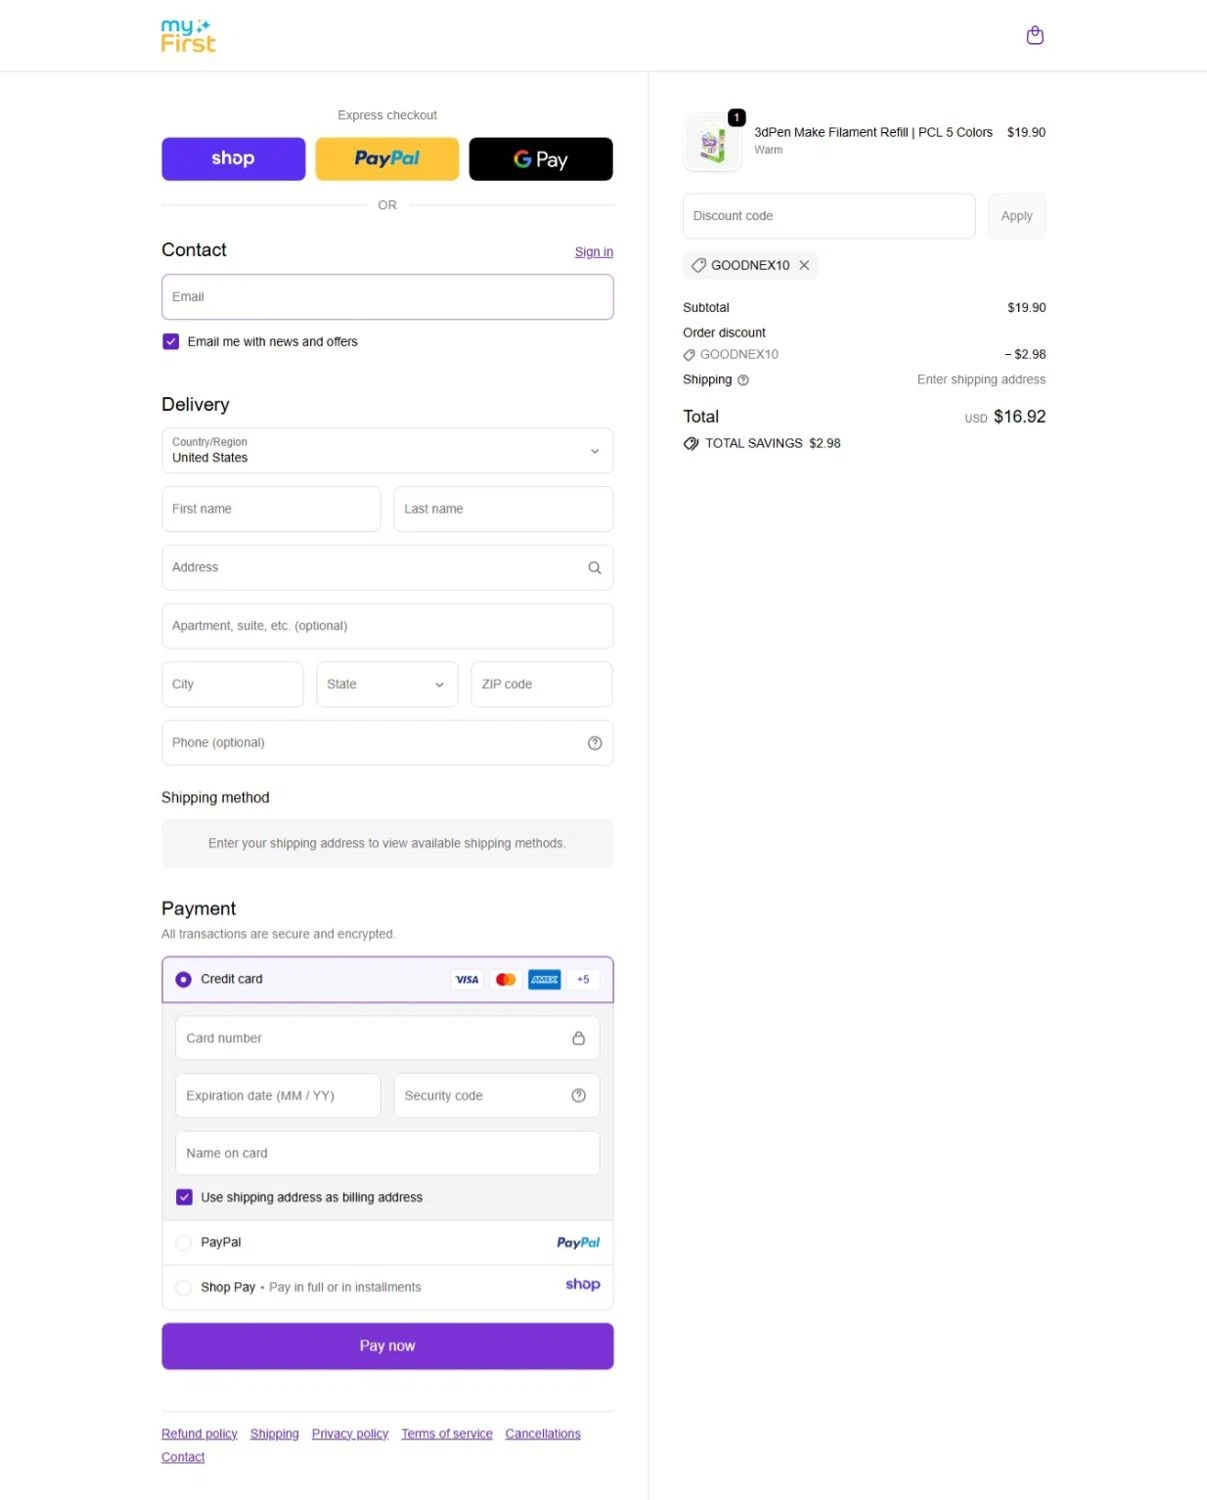
Task: Focus the Expiration date field
Action: tap(278, 1096)
